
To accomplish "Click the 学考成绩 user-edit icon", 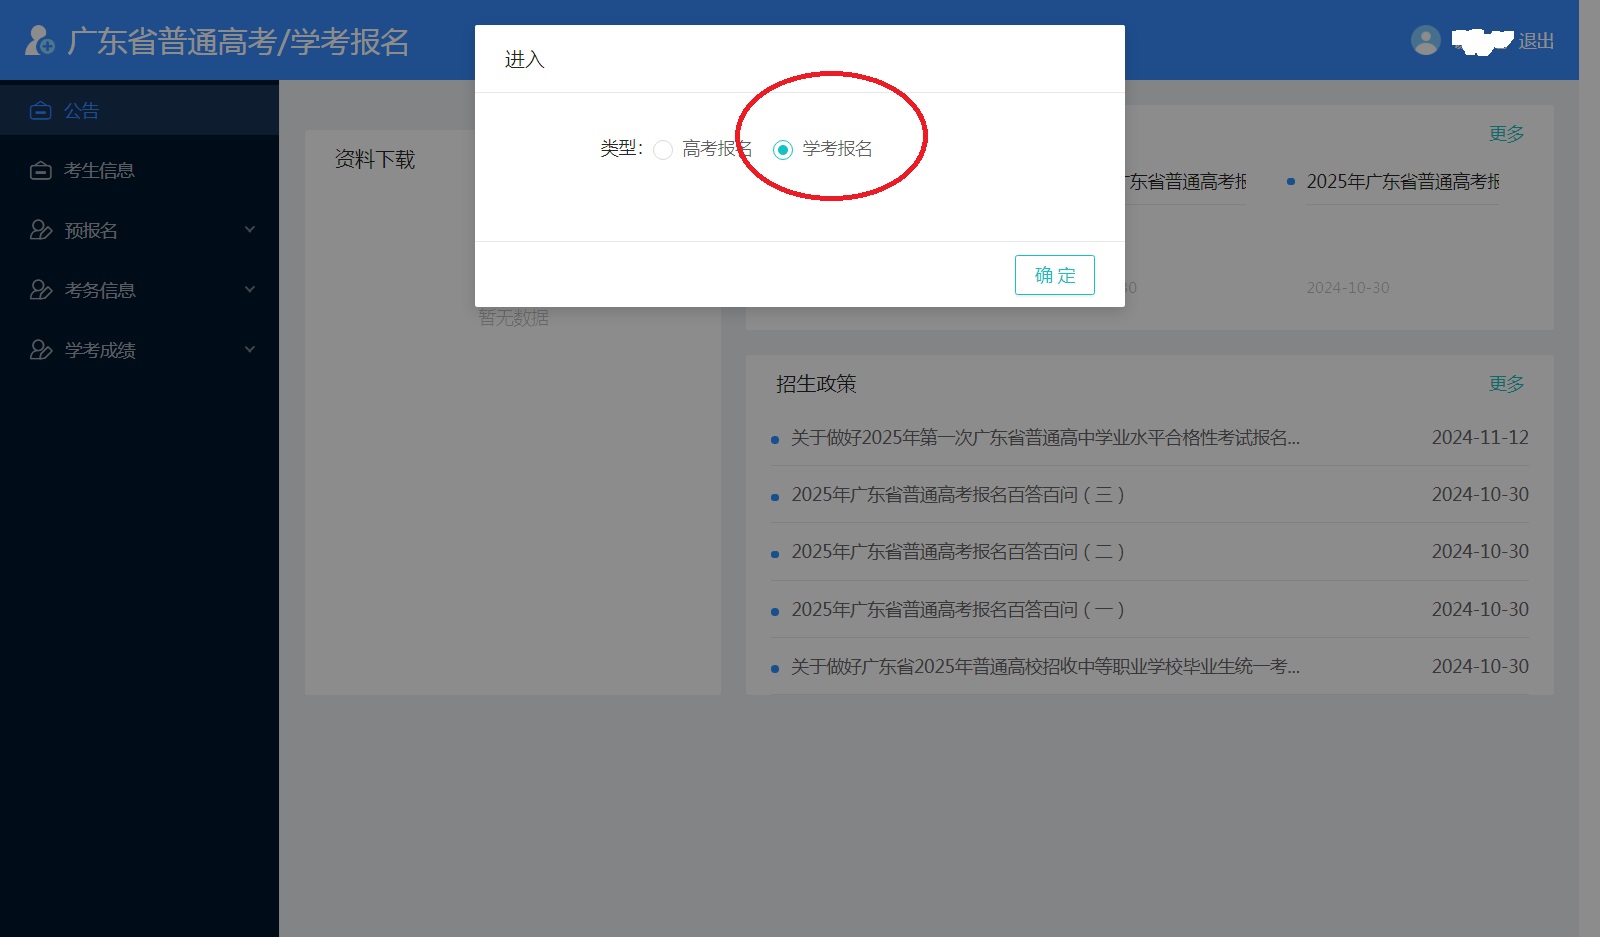I will coord(41,350).
